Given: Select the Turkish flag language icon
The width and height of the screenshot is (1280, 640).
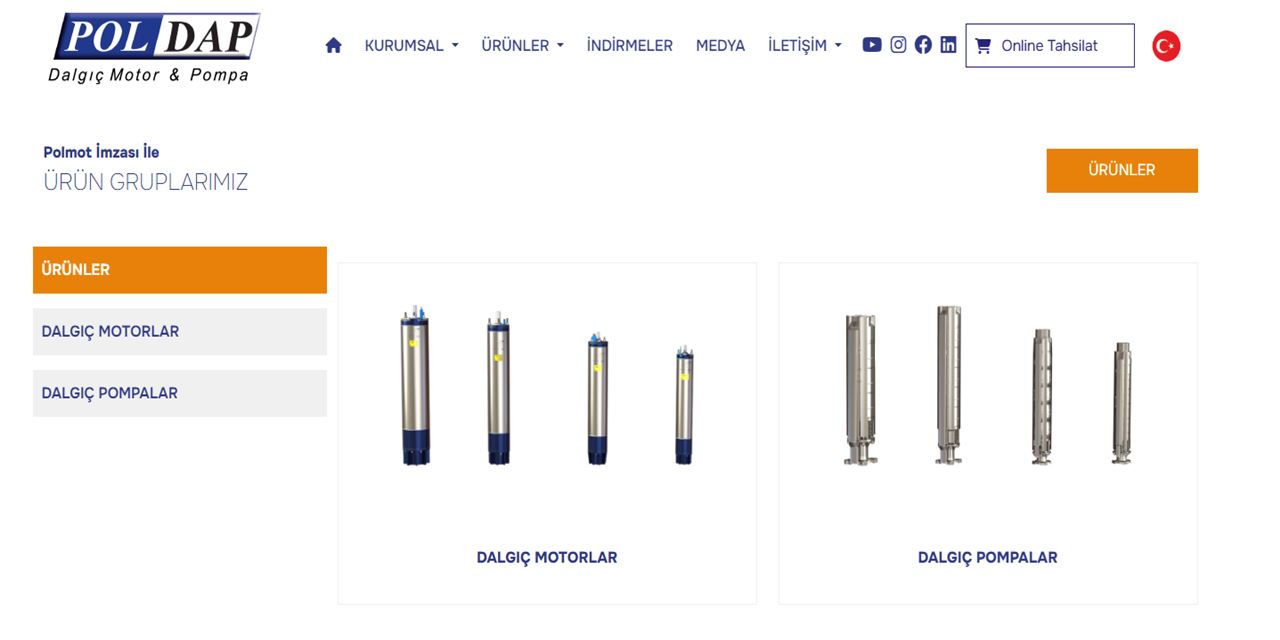Looking at the screenshot, I should pyautogui.click(x=1166, y=46).
